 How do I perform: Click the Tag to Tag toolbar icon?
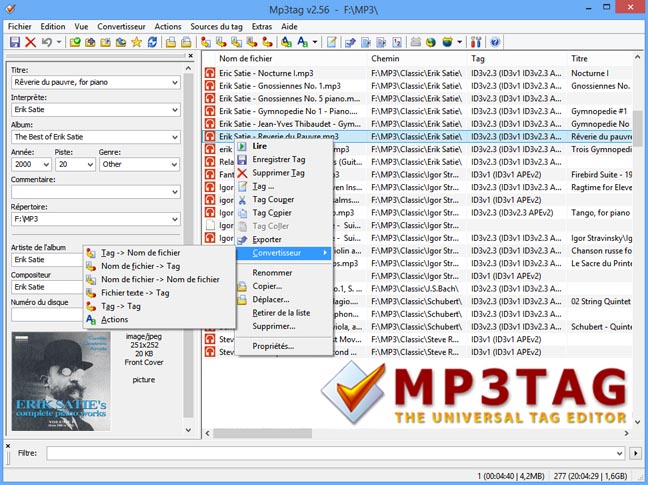pyautogui.click(x=267, y=42)
